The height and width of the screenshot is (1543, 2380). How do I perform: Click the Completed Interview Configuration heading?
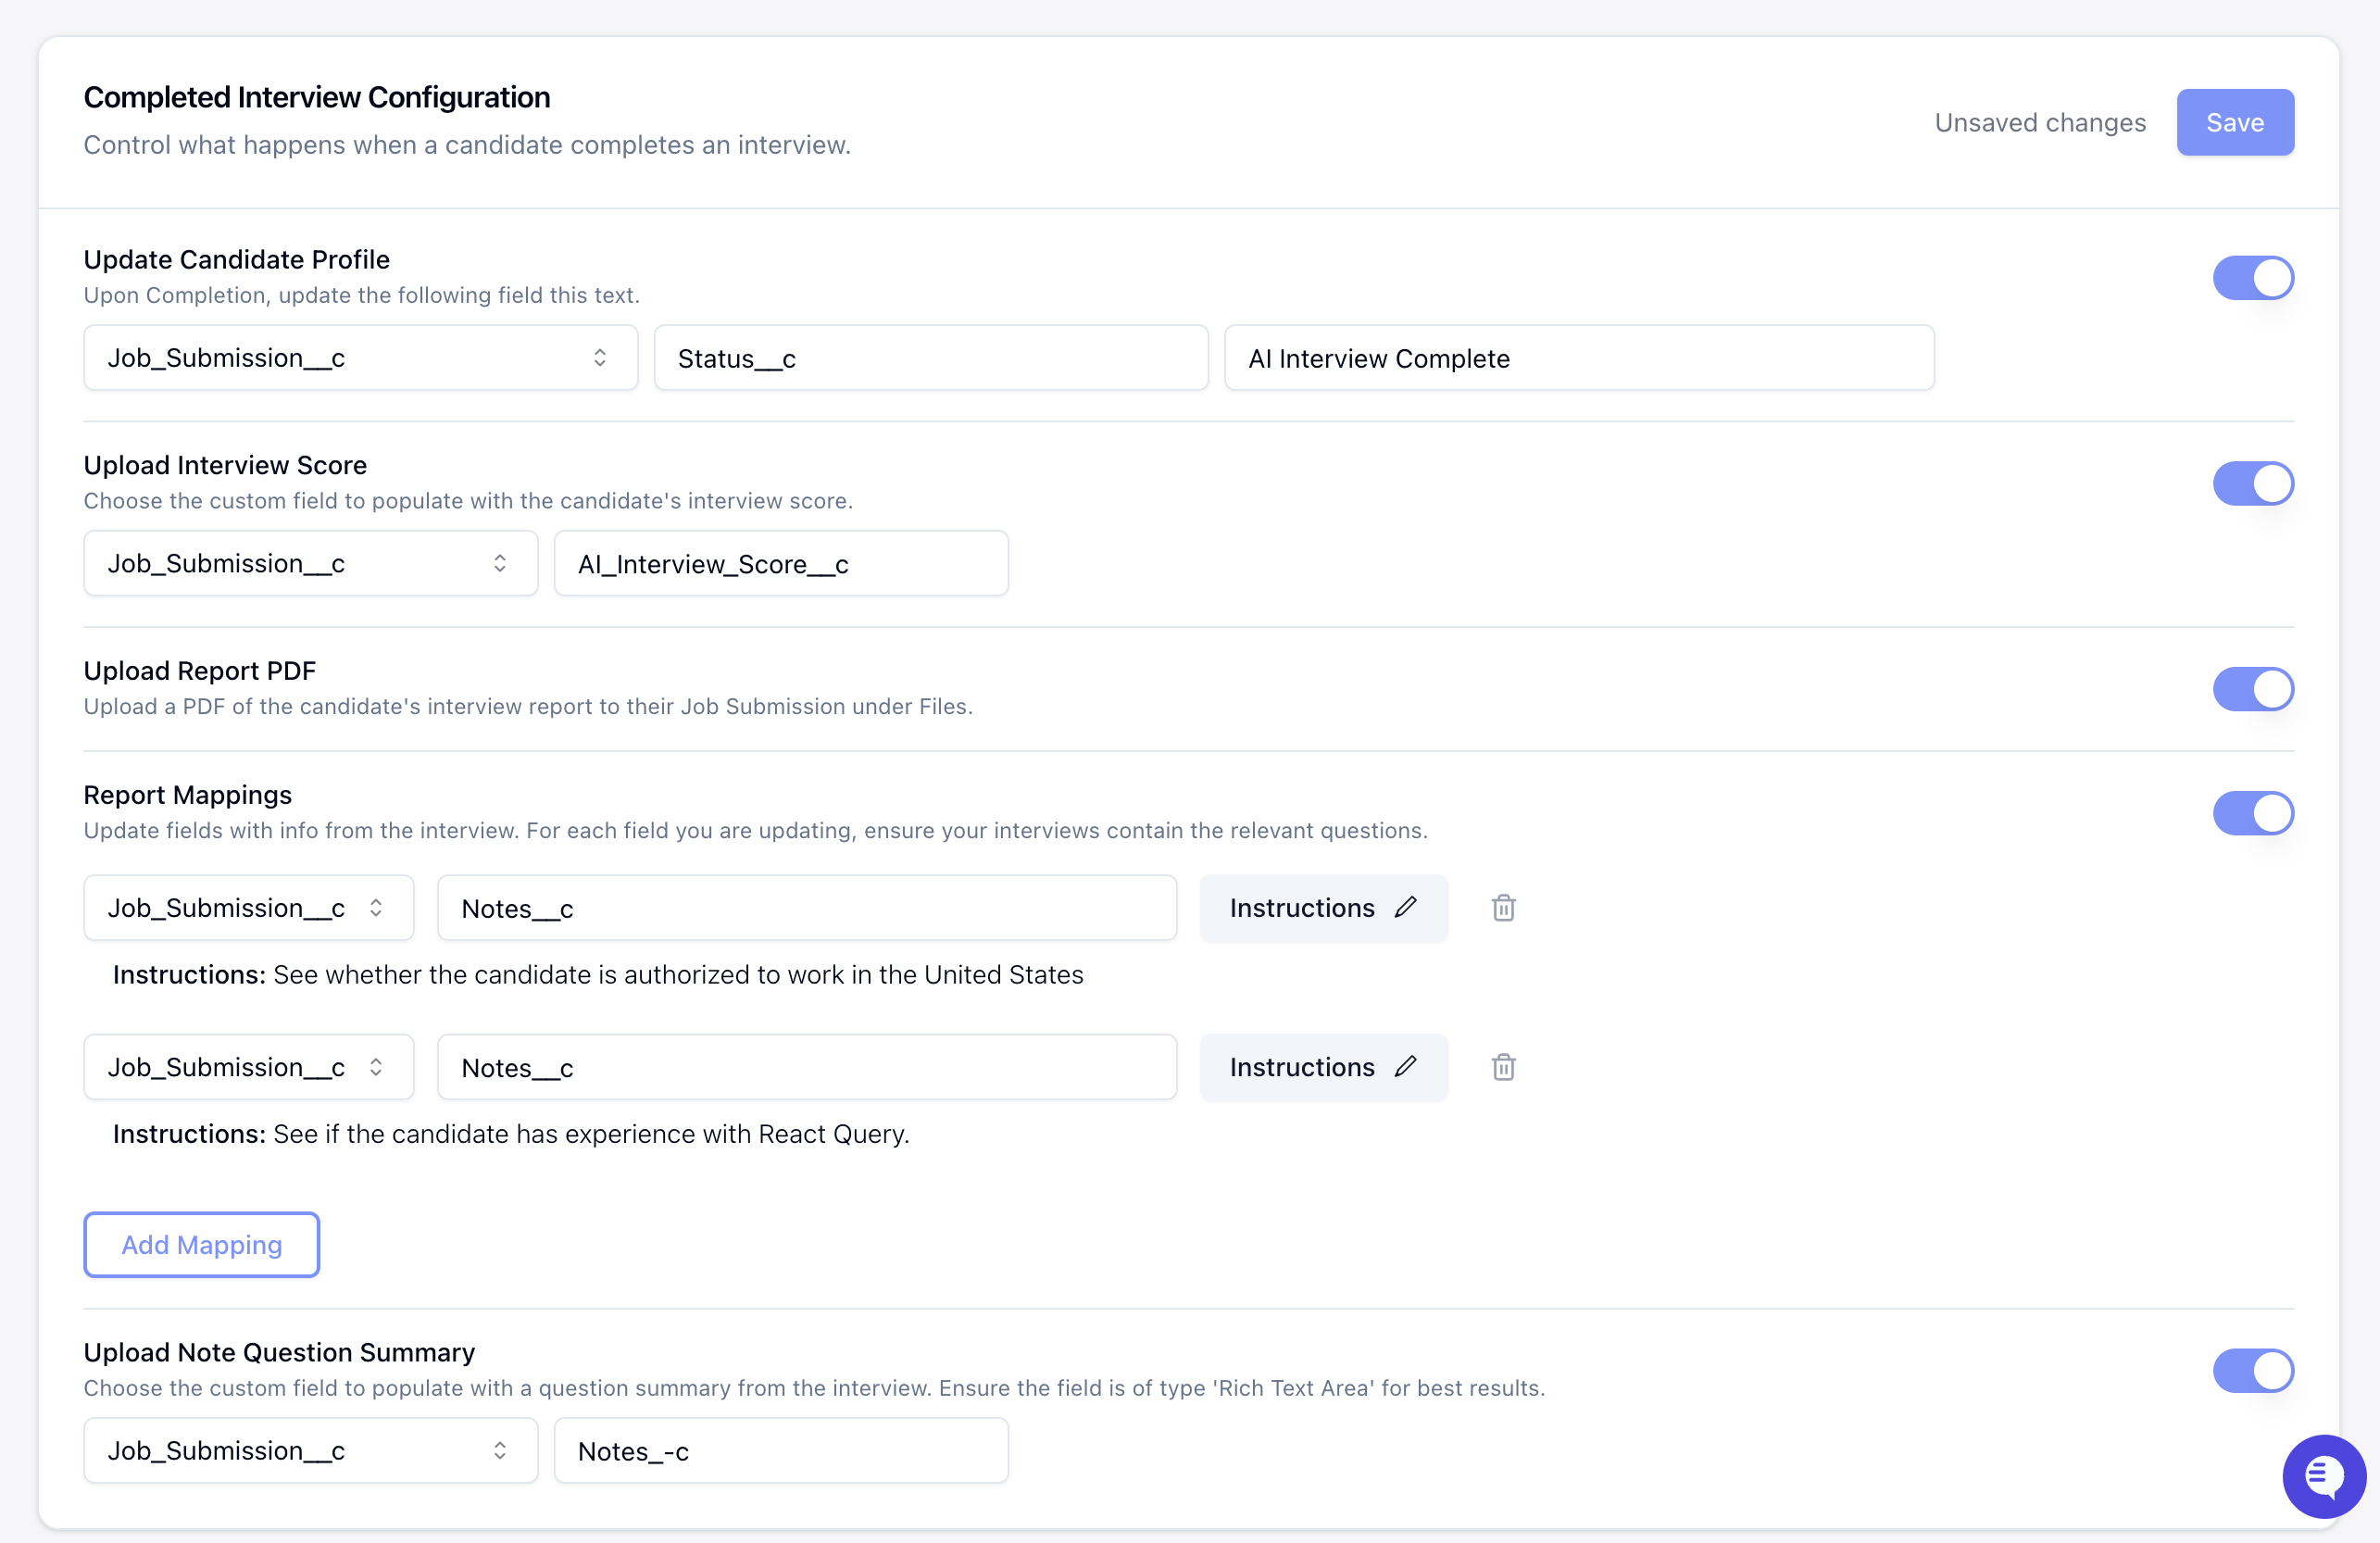pos(316,97)
